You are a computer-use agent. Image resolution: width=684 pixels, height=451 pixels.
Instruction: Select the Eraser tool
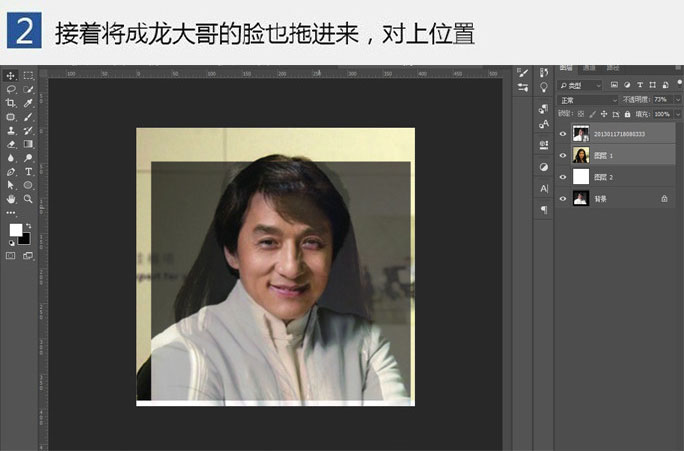[11, 144]
